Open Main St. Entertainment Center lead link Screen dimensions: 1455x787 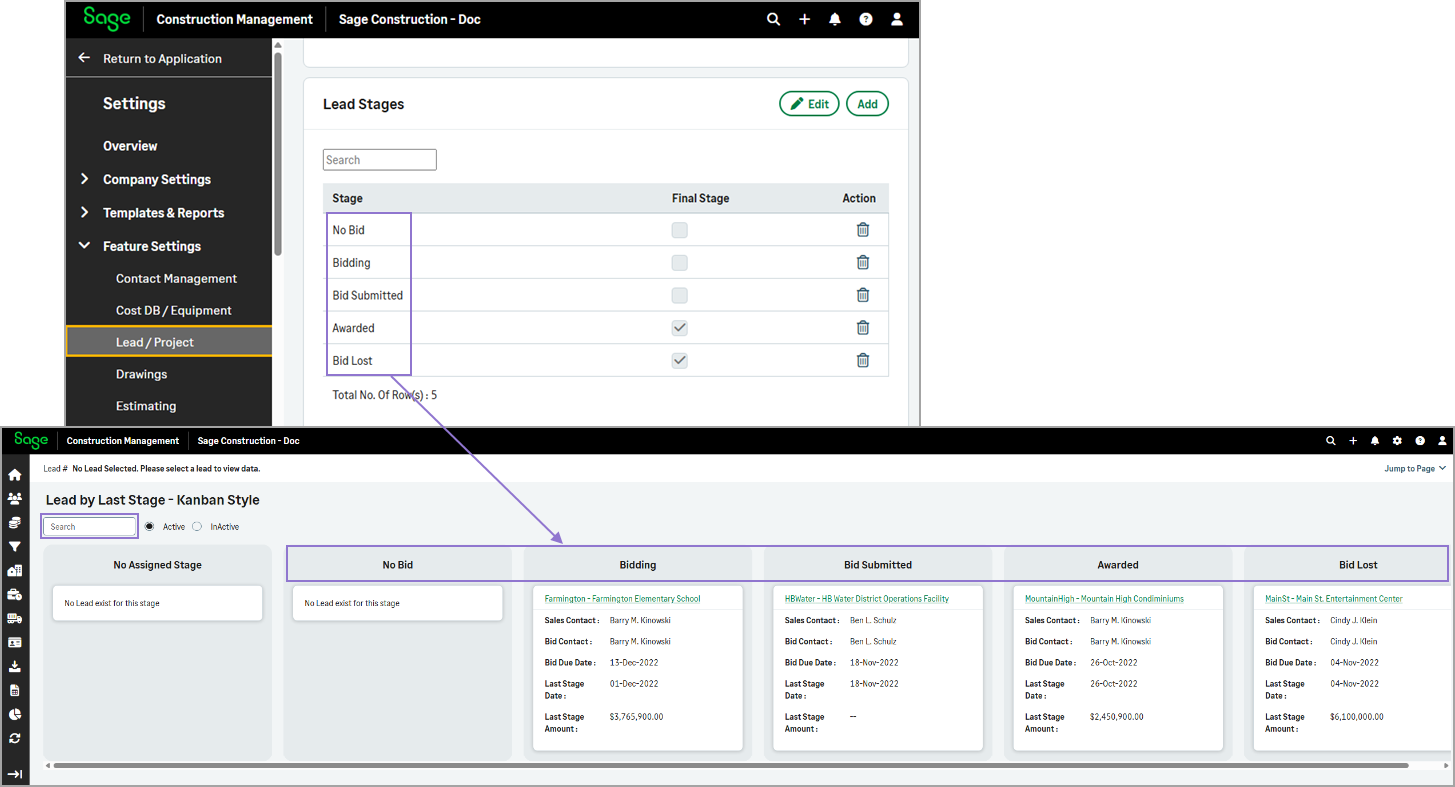[1334, 599]
